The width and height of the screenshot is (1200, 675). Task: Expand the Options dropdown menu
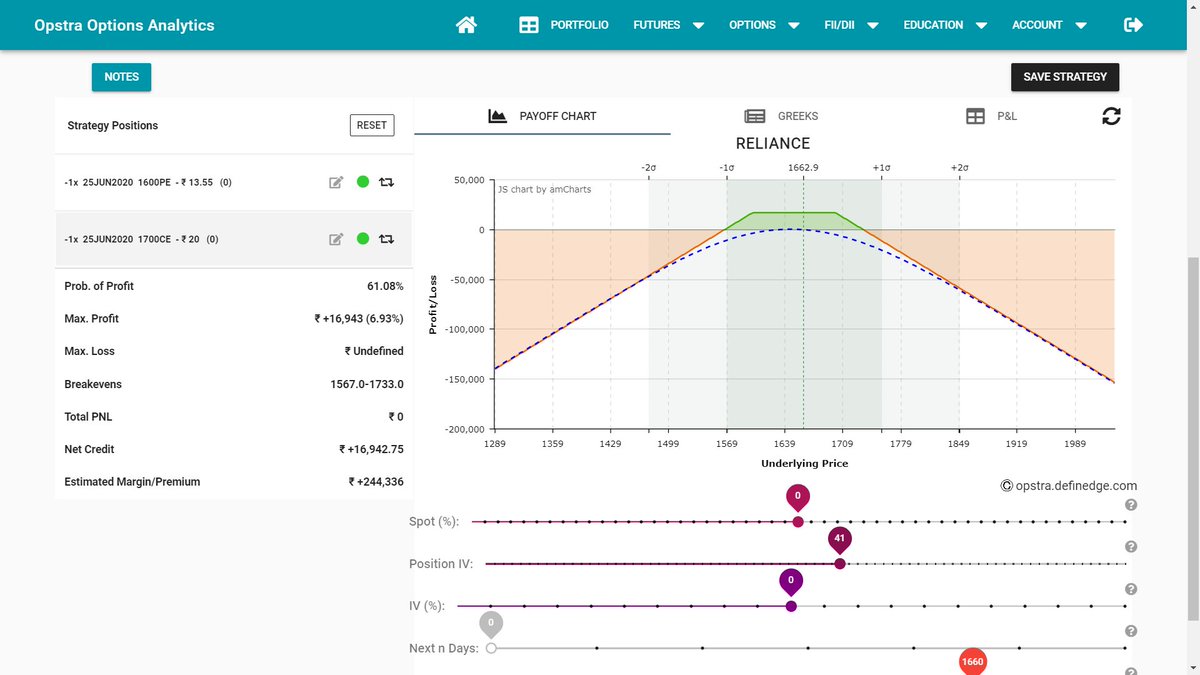[765, 25]
